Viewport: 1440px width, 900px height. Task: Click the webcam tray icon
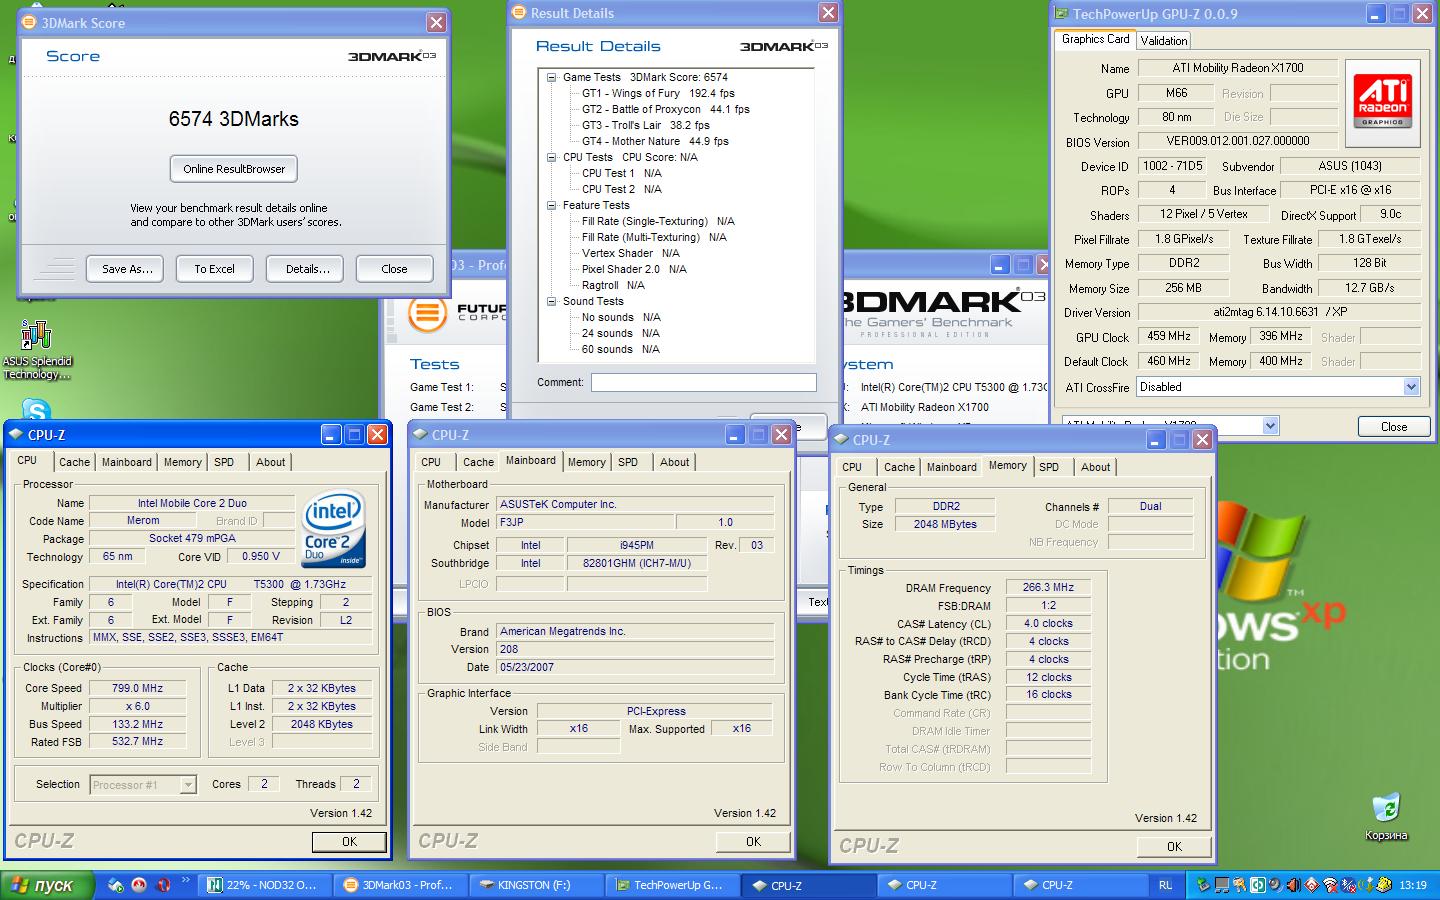point(1276,885)
